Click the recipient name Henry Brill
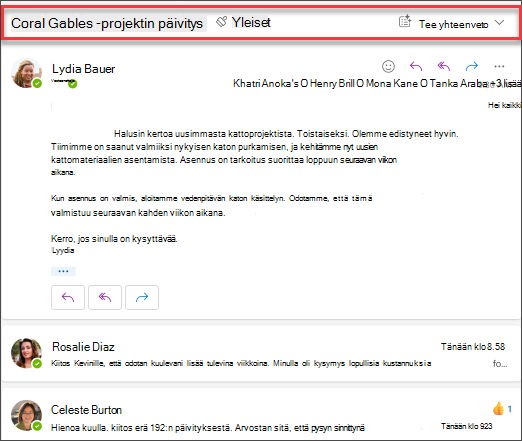 click(x=332, y=83)
